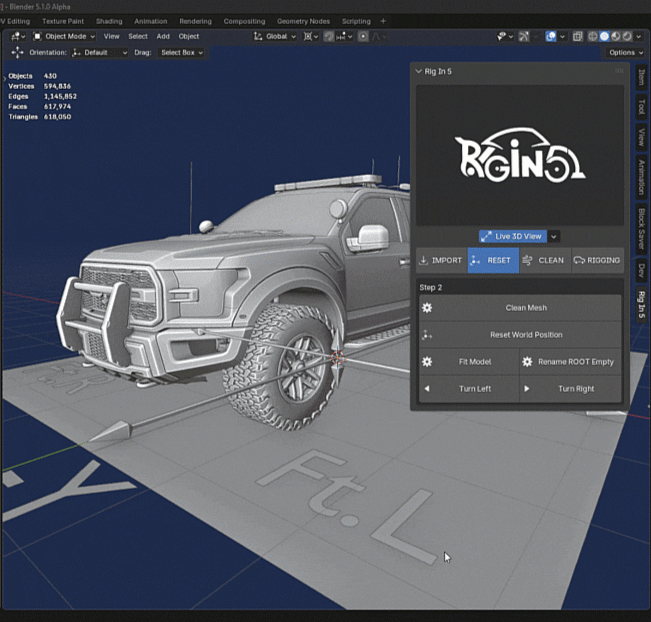Viewport: 651px width, 622px height.
Task: Click the Clean Mesh button
Action: tap(520, 308)
